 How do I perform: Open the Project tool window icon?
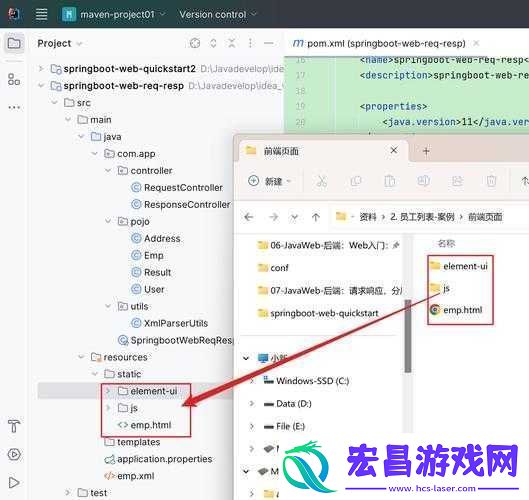(x=14, y=43)
